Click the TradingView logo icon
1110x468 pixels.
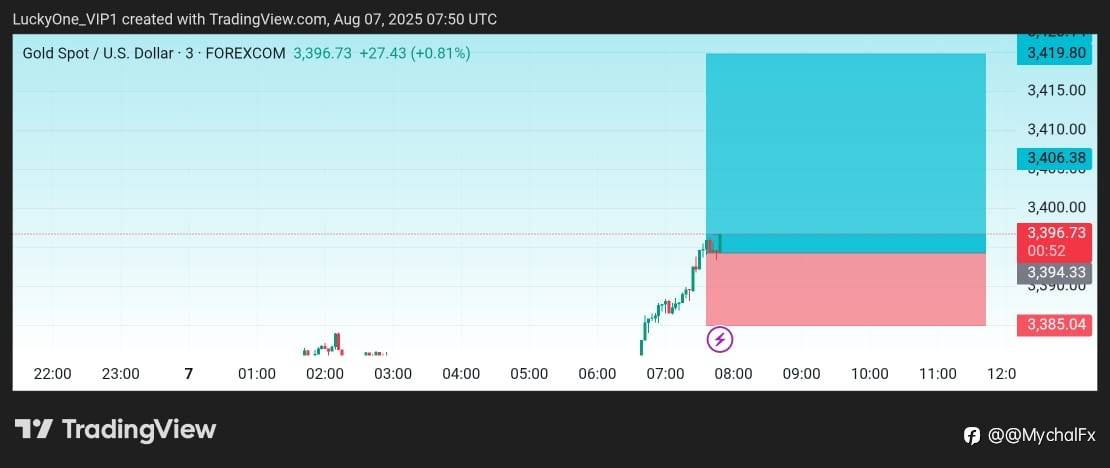(x=33, y=430)
